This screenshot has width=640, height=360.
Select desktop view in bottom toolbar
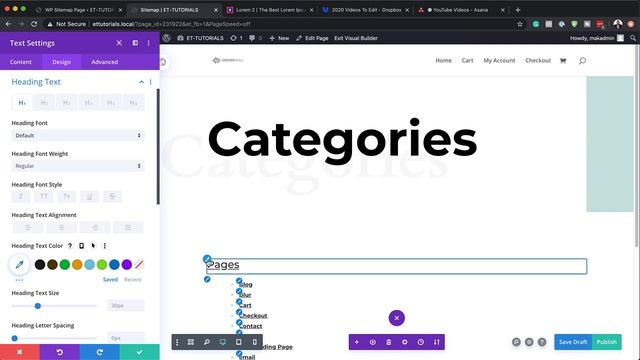point(222,342)
